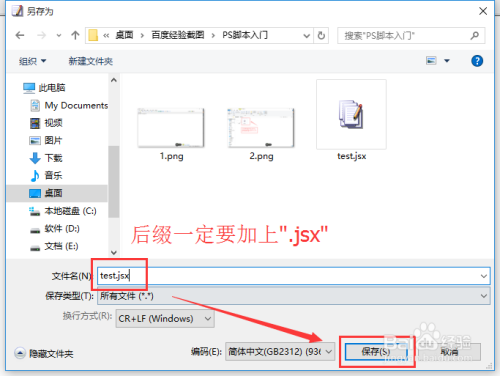Viewport: 500px width, 376px height.
Task: Open help with the question mark icon
Action: (477, 61)
